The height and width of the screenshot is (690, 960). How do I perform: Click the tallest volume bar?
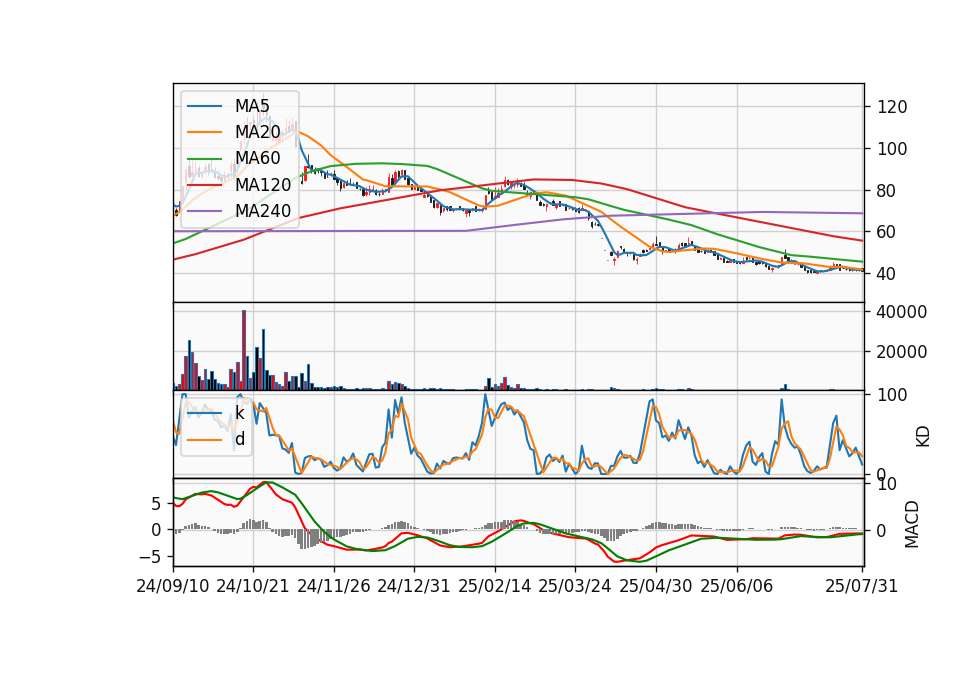click(x=244, y=350)
